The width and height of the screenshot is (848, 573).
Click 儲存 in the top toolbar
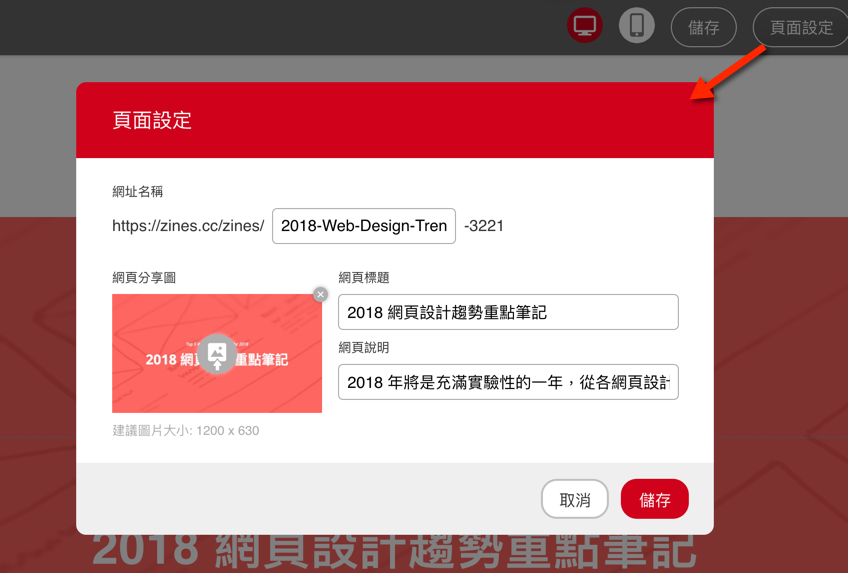click(703, 28)
